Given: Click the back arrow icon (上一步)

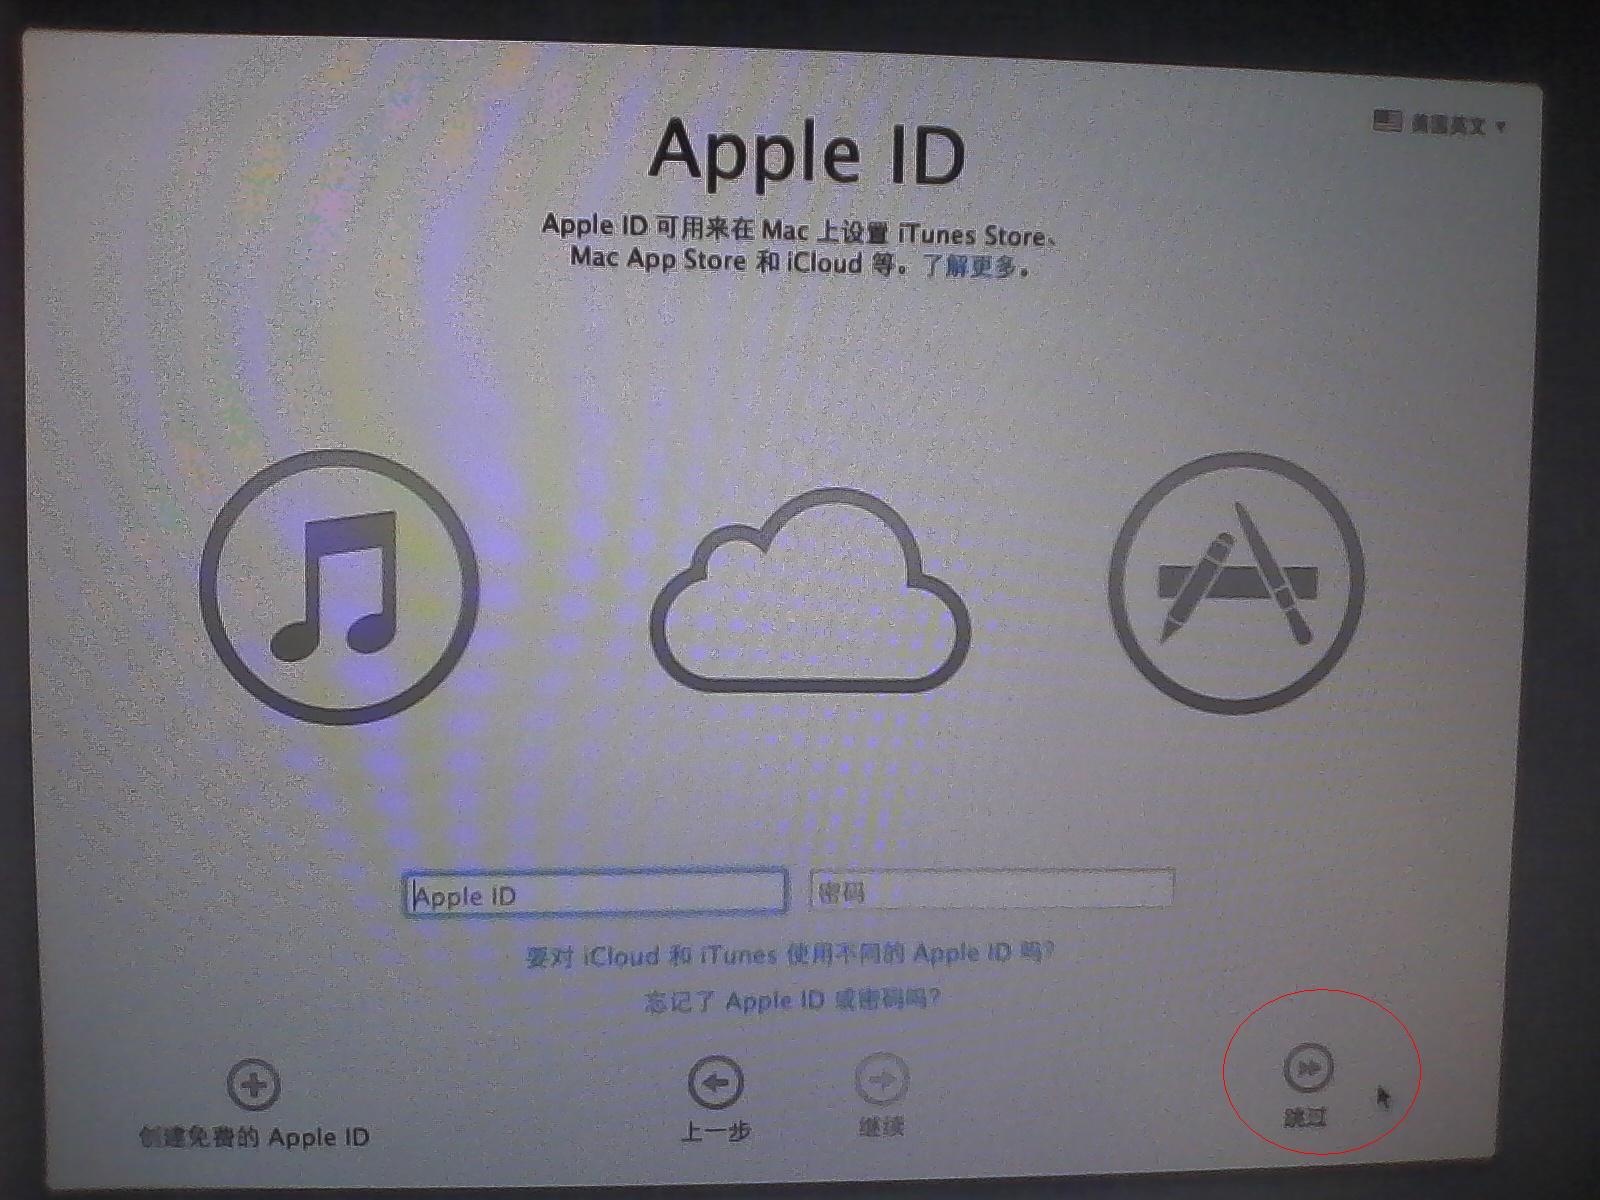Looking at the screenshot, I should (715, 1082).
